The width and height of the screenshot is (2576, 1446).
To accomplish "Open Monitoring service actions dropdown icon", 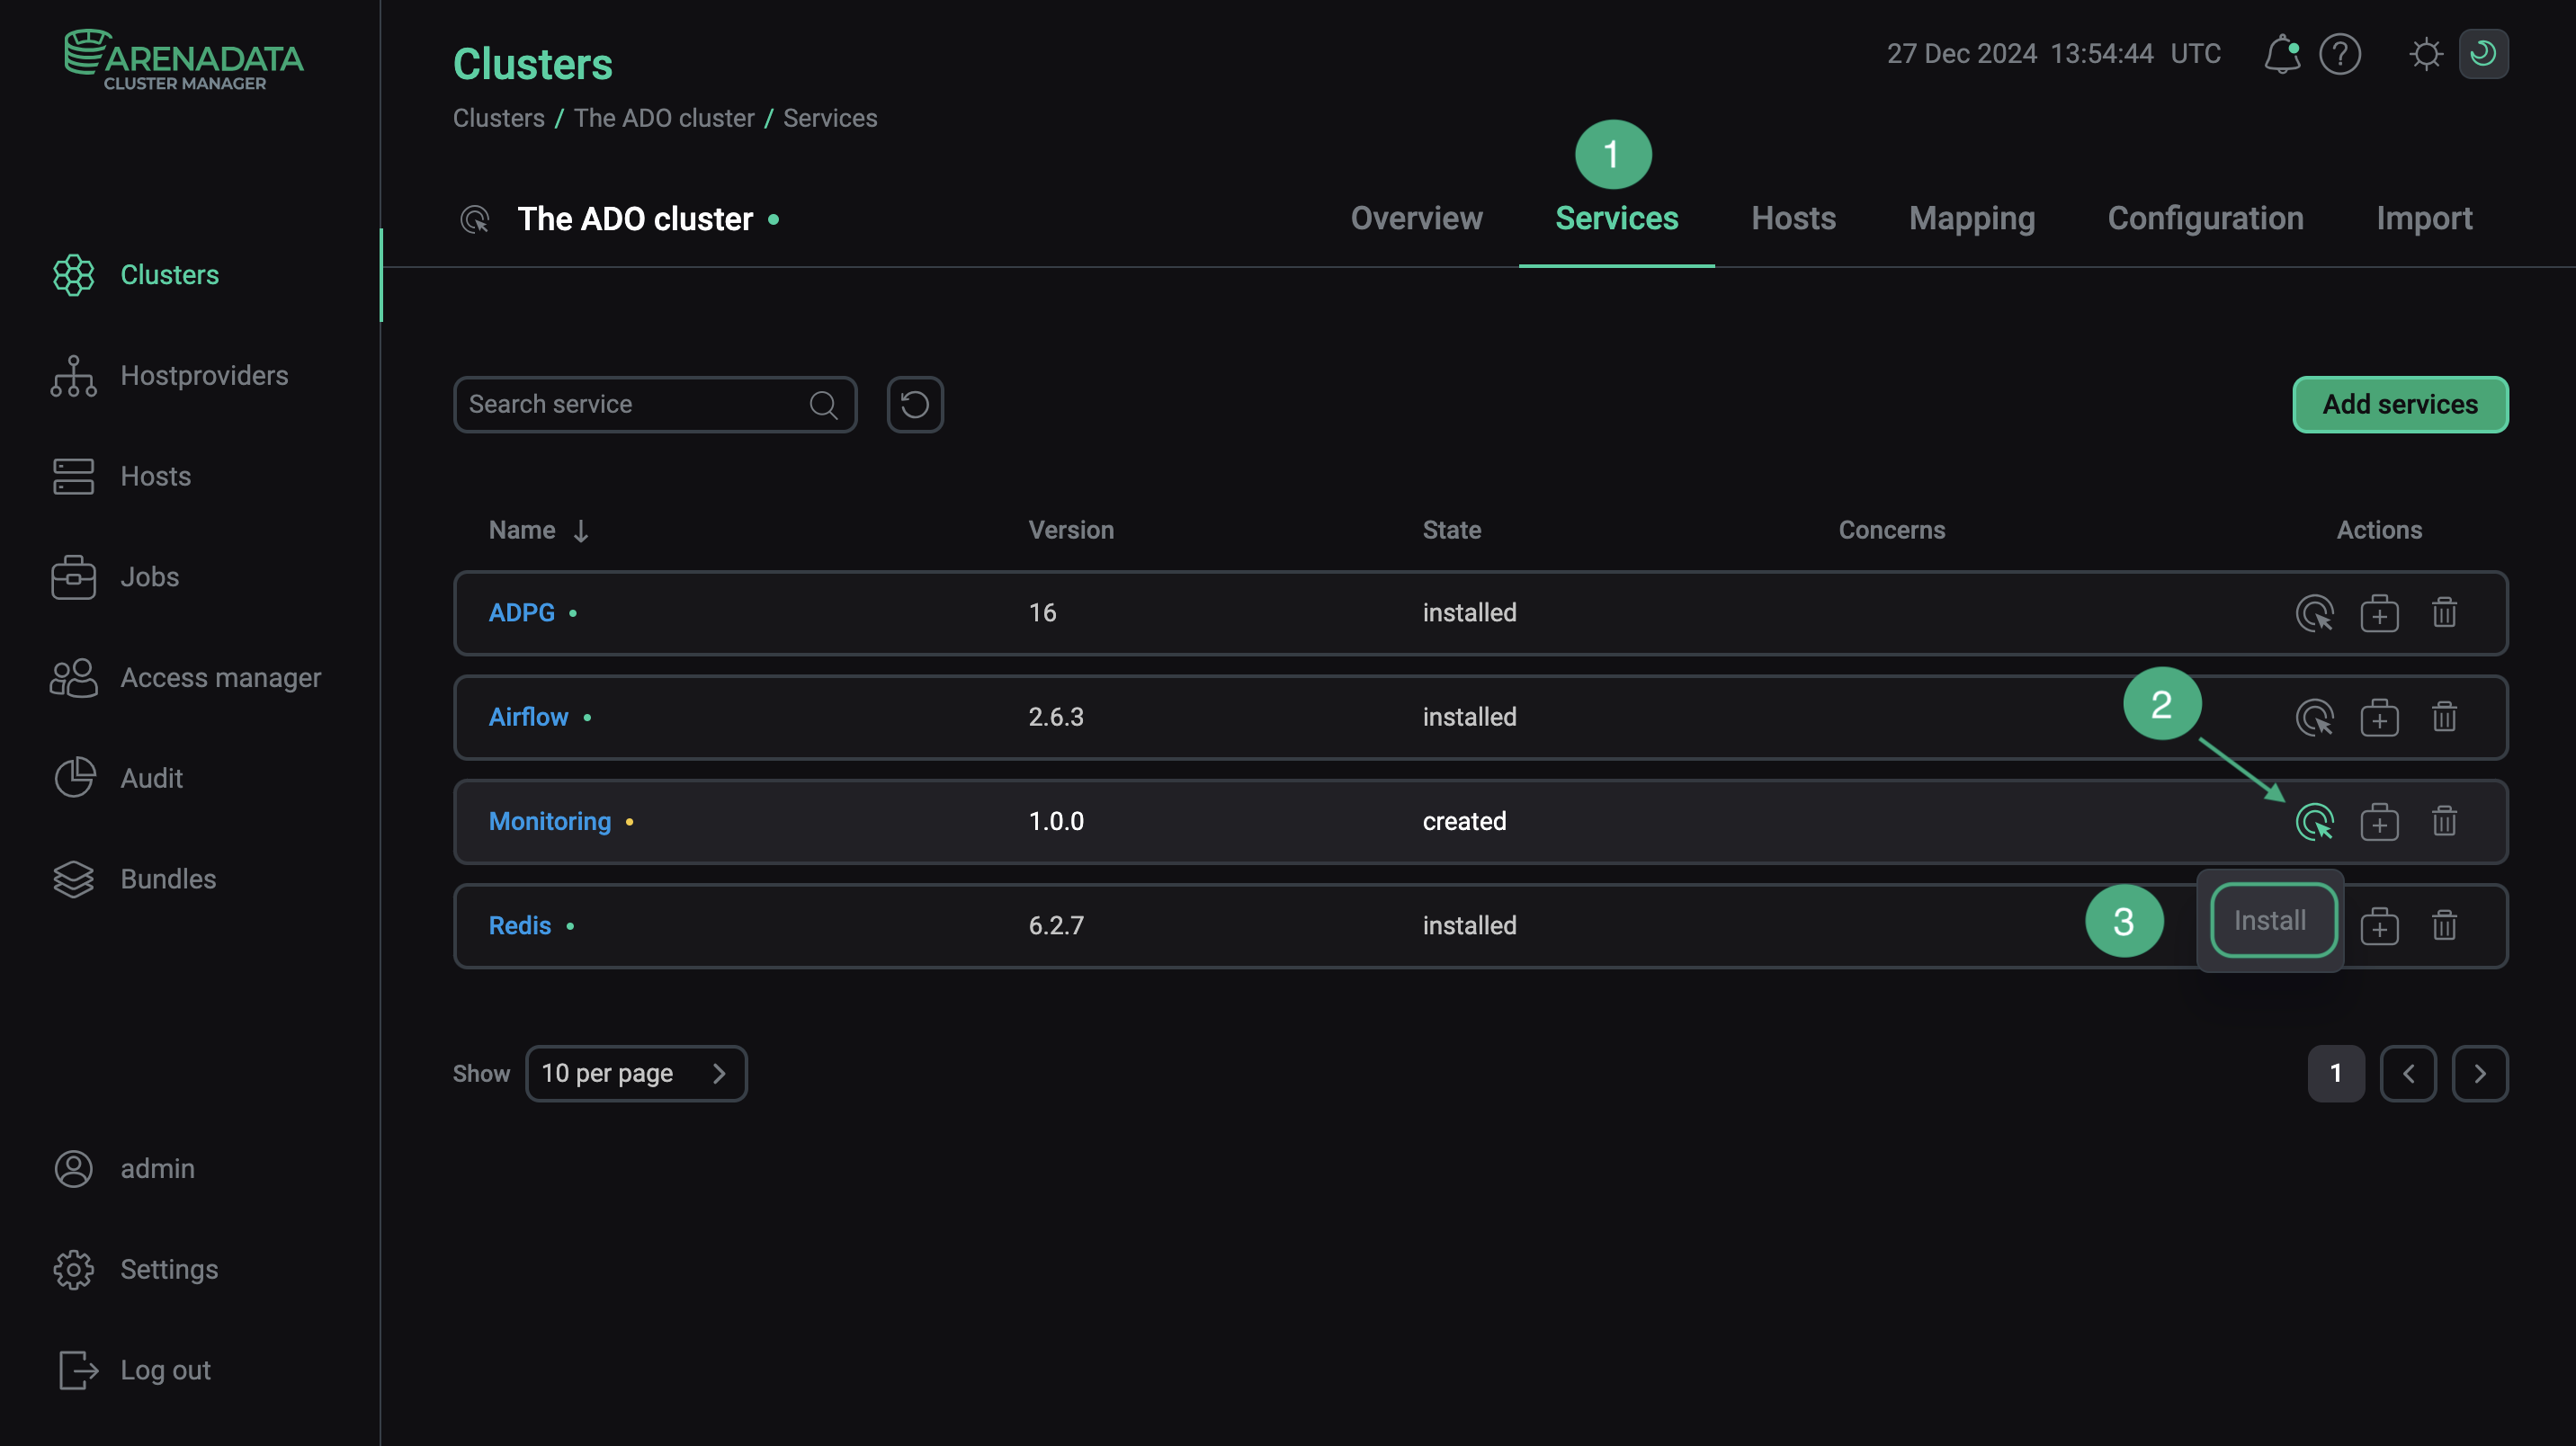I will (2314, 821).
